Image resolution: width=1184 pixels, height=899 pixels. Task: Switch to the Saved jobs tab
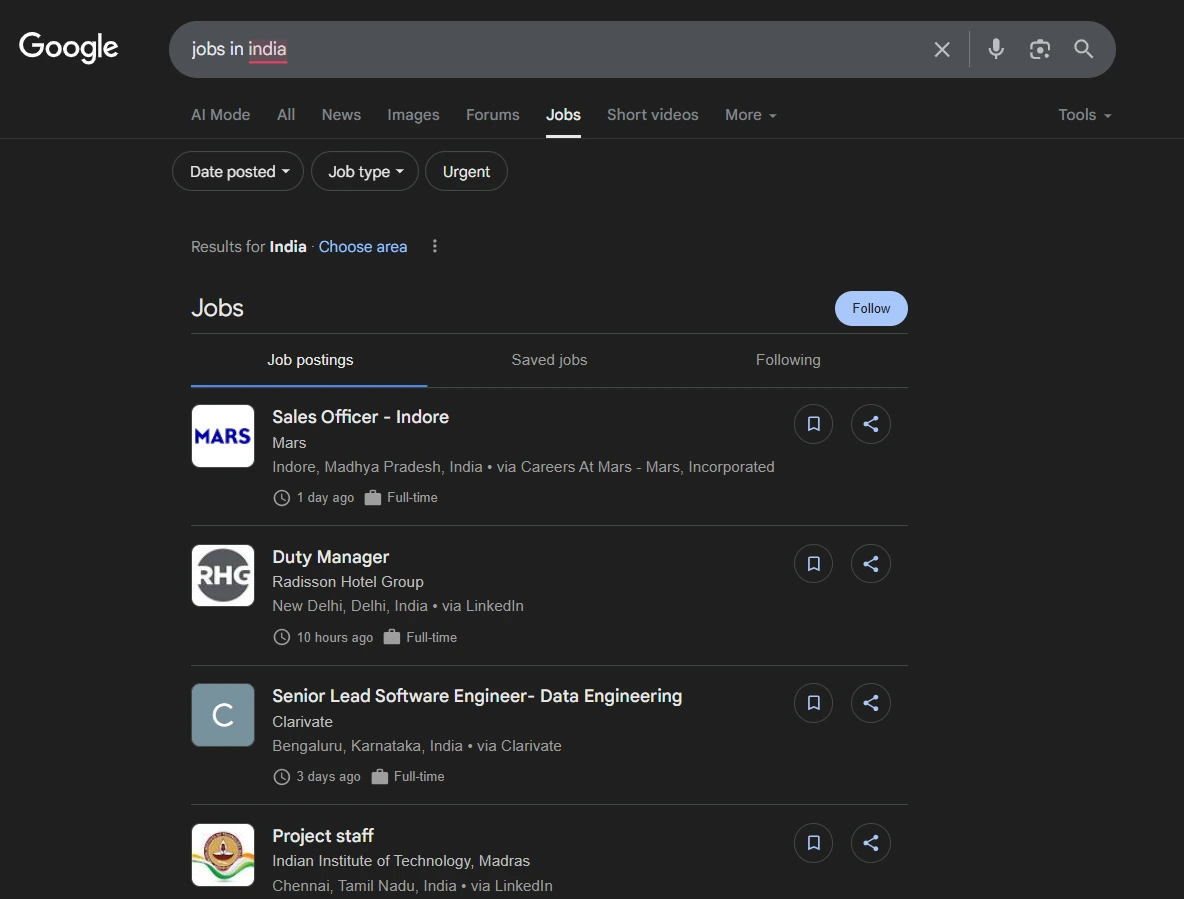point(549,360)
